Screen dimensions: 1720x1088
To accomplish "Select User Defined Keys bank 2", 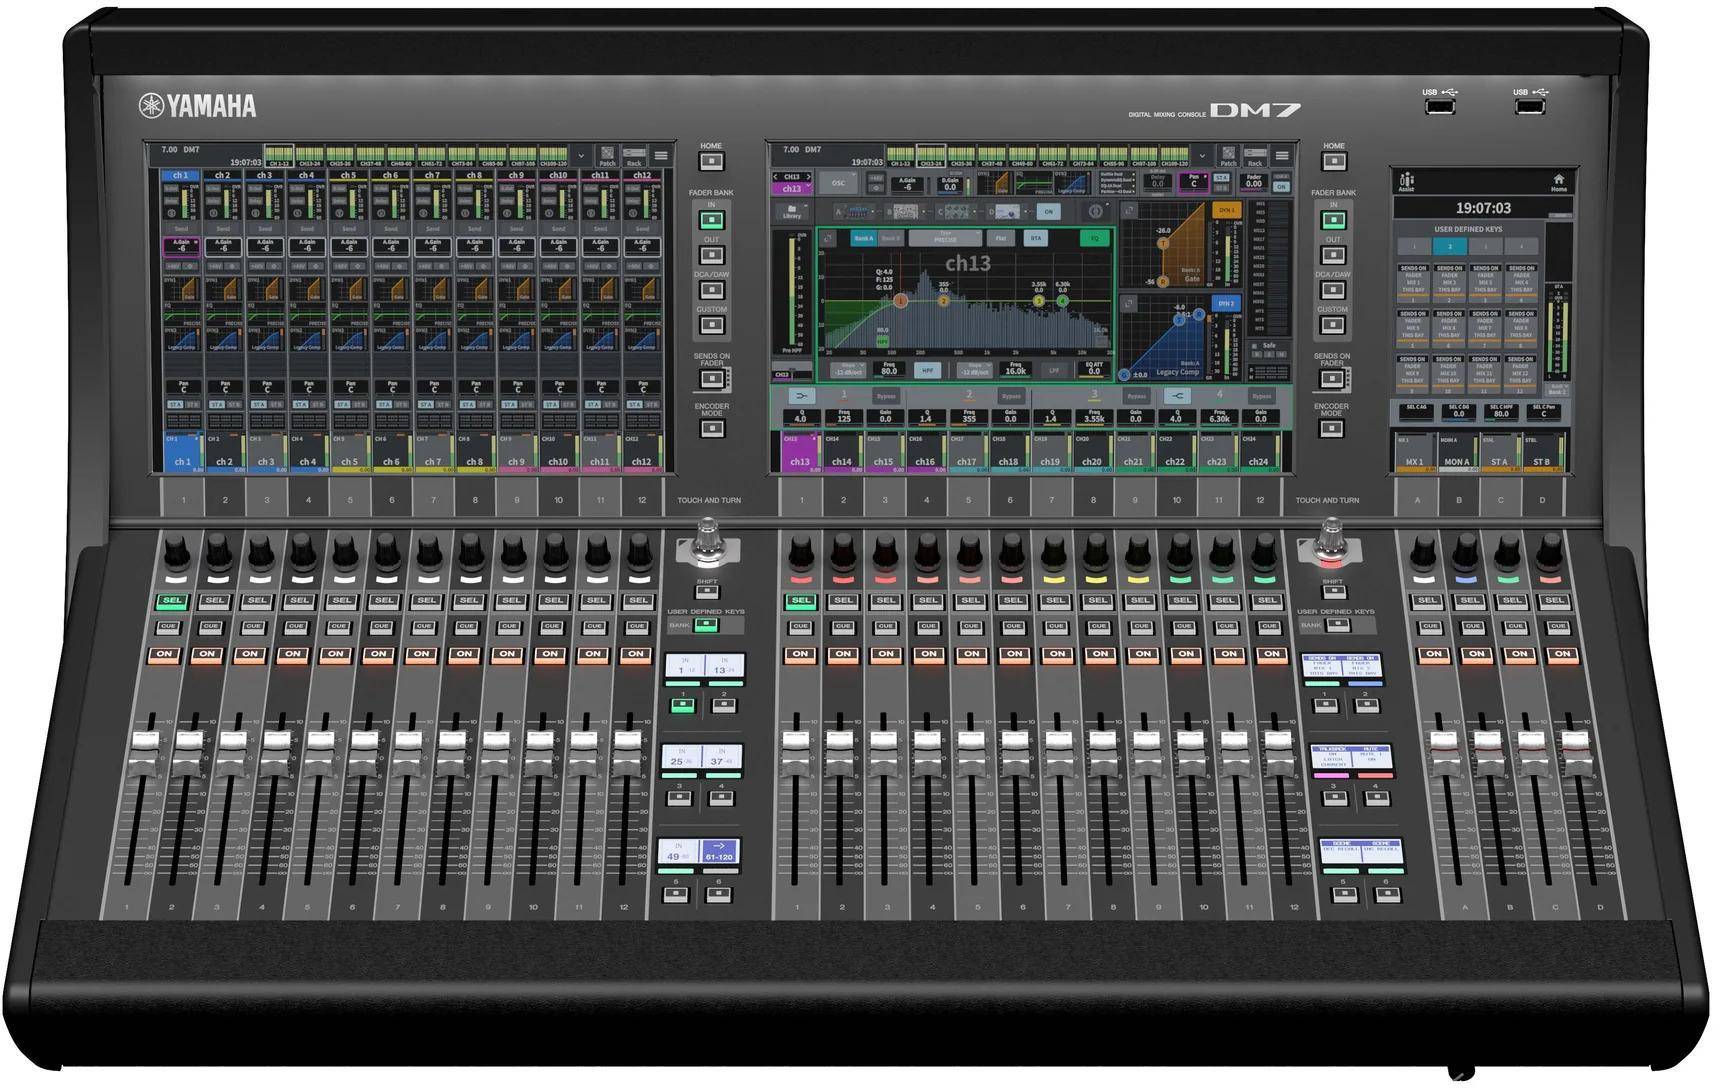I will click(1450, 247).
